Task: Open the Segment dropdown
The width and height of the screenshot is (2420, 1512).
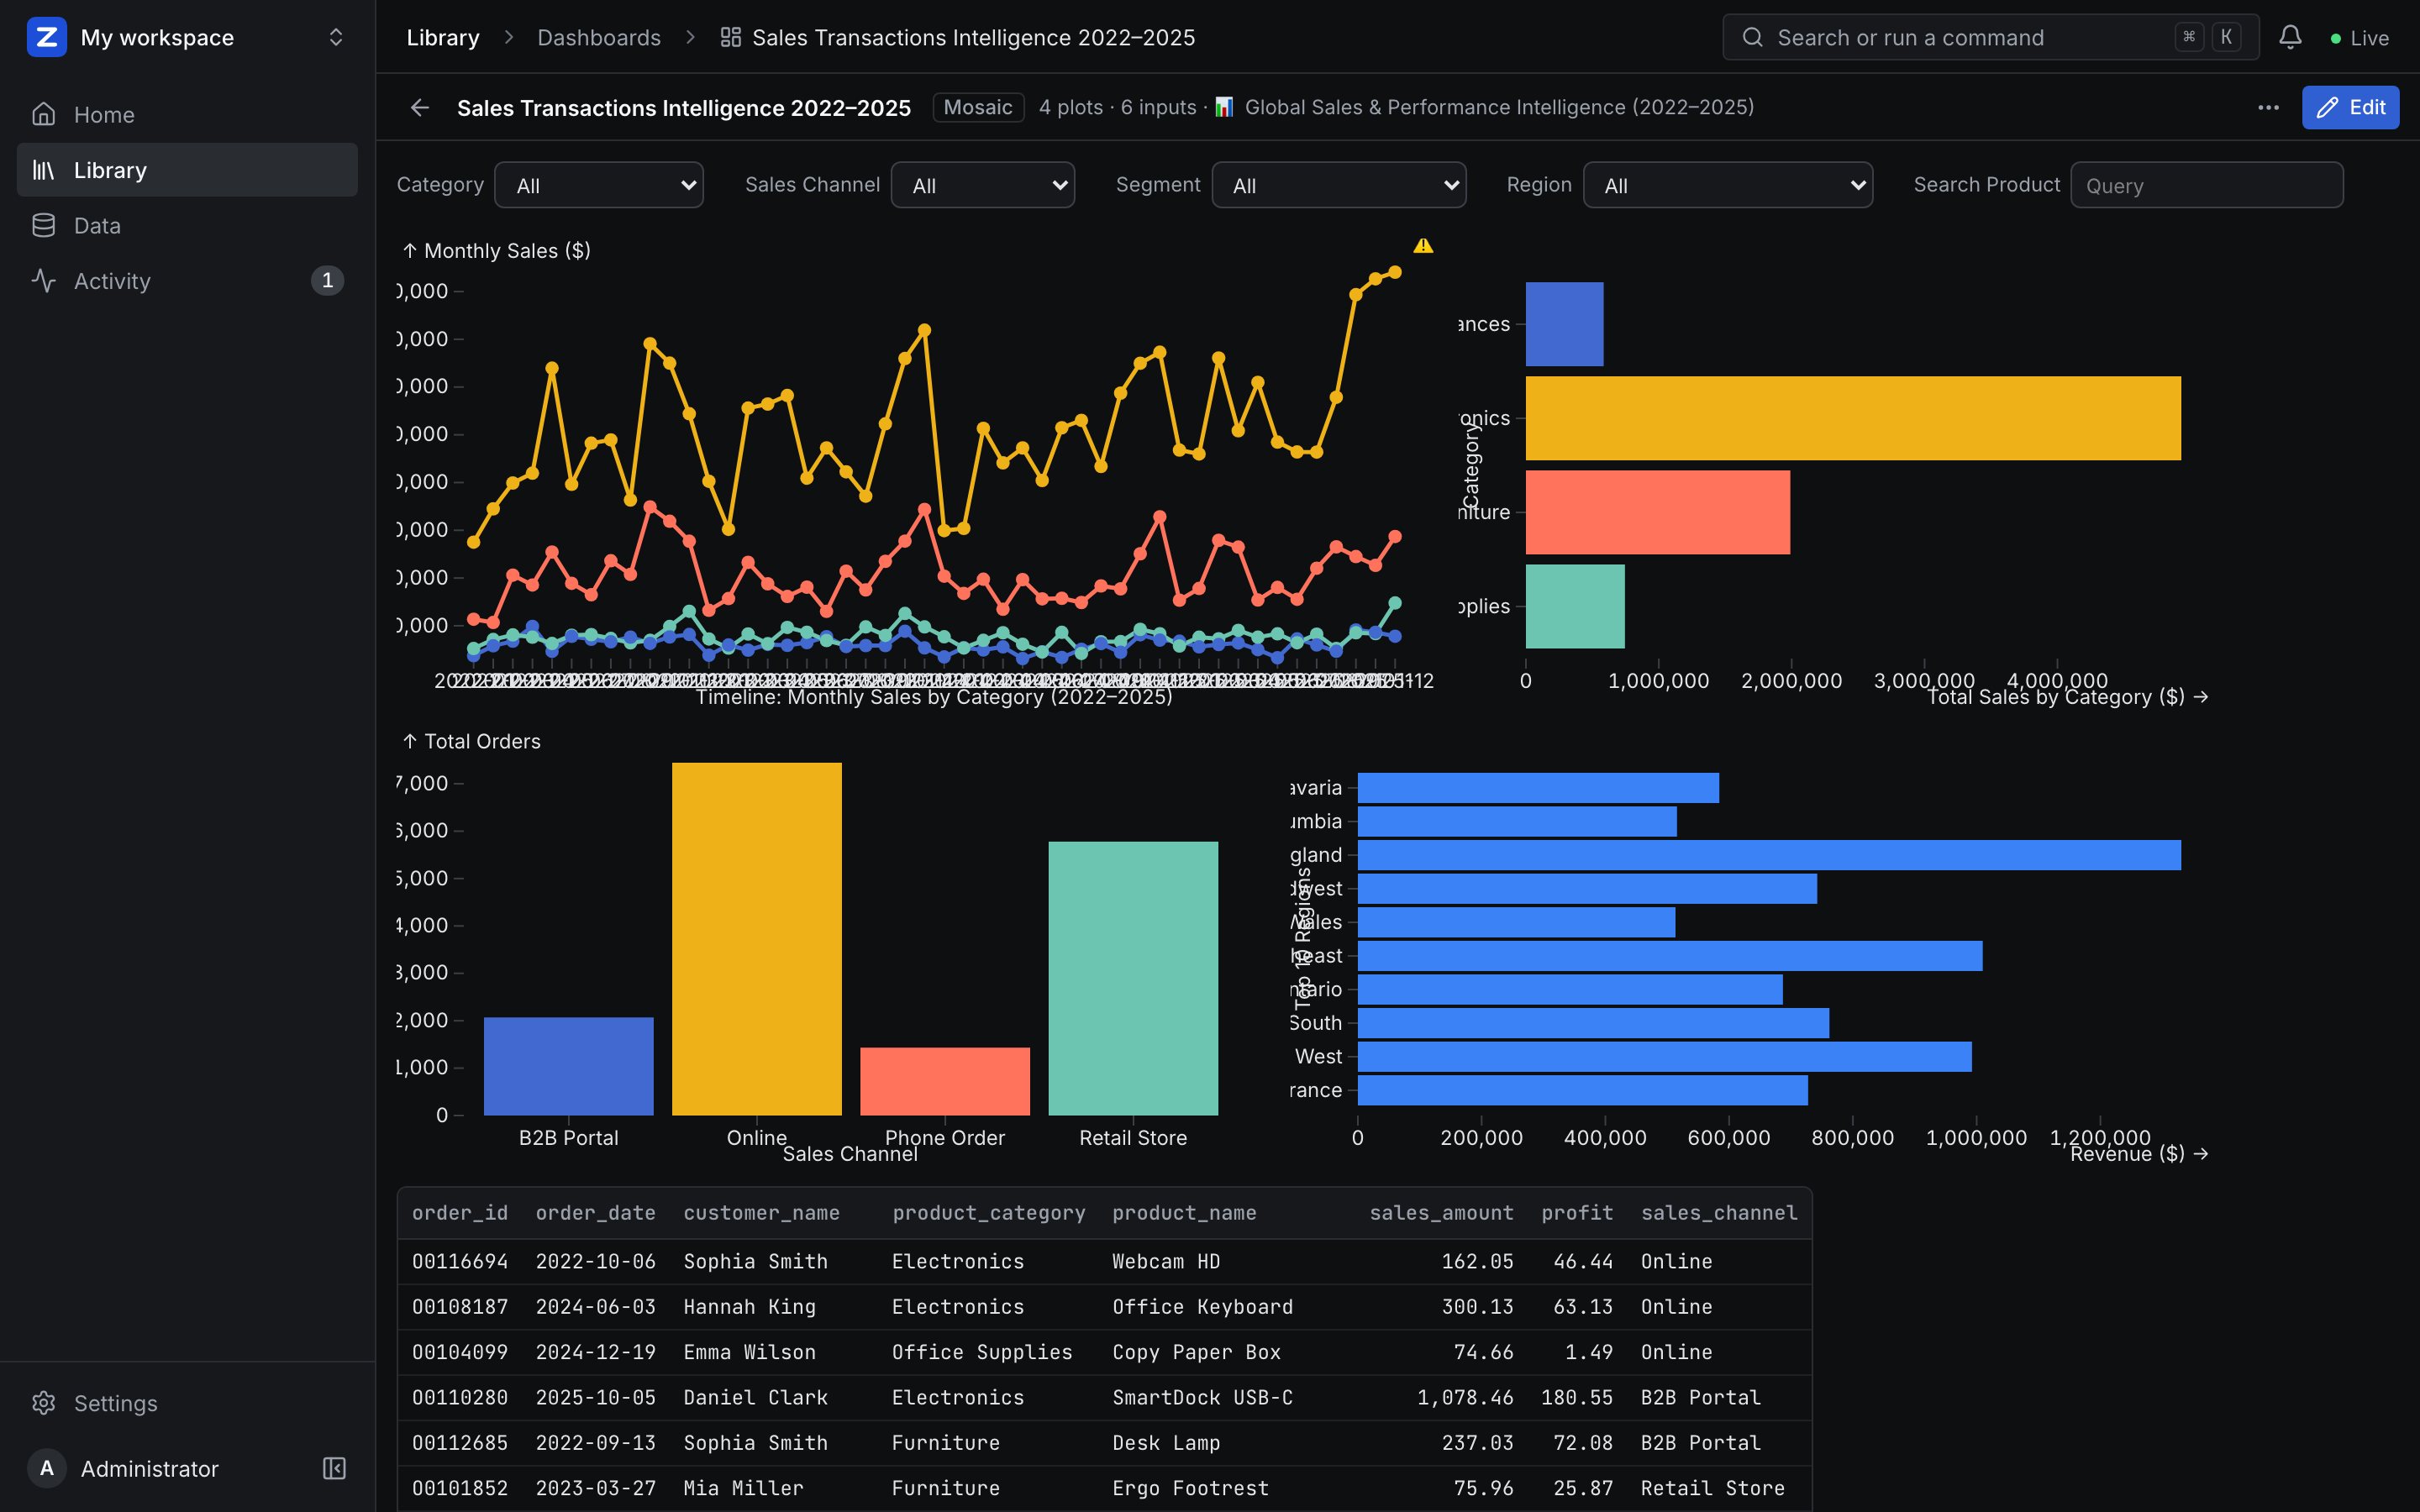Action: (x=1339, y=185)
